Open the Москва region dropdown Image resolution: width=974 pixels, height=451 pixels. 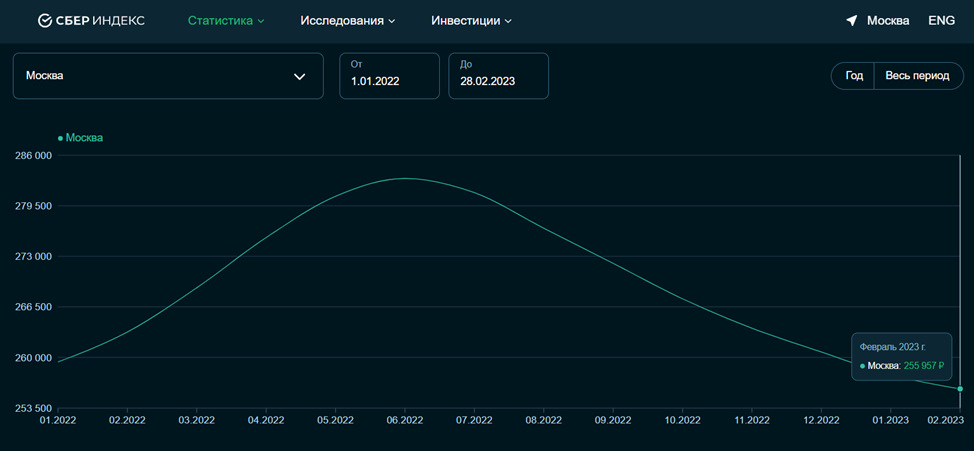[168, 76]
